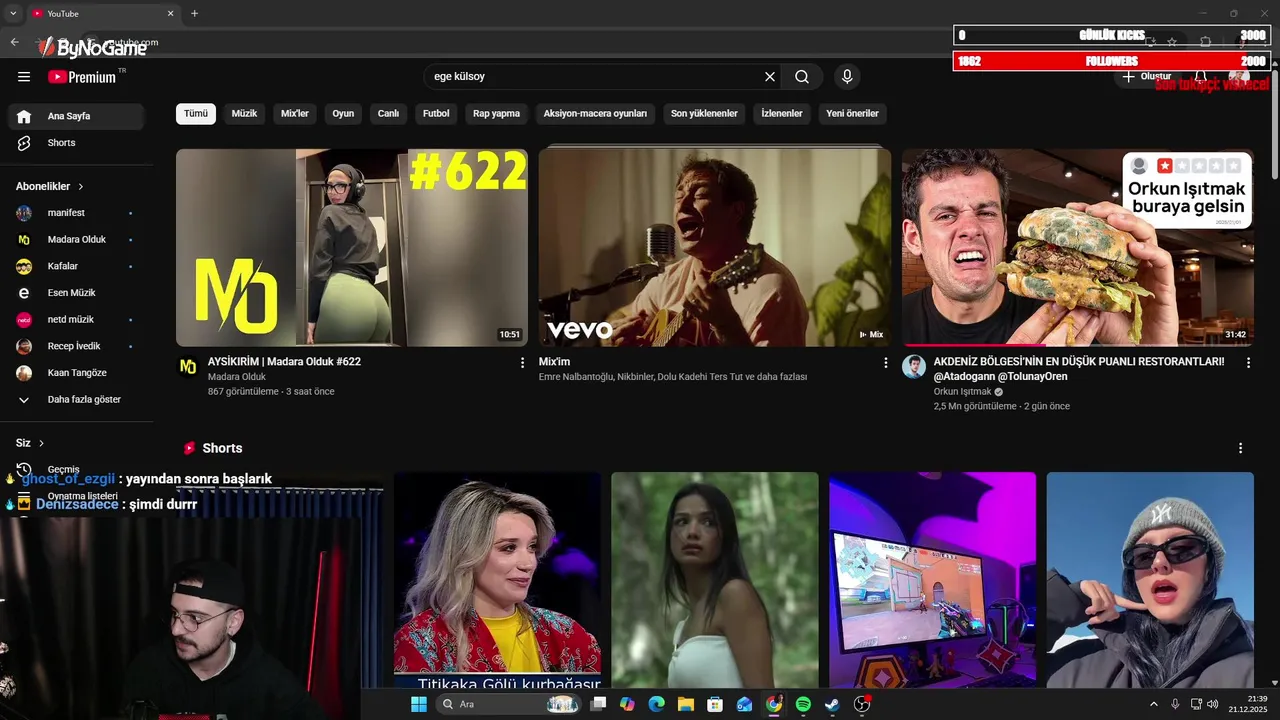Screen dimensions: 1280x720
Task: Open more options for Mix'im
Action: [885, 363]
